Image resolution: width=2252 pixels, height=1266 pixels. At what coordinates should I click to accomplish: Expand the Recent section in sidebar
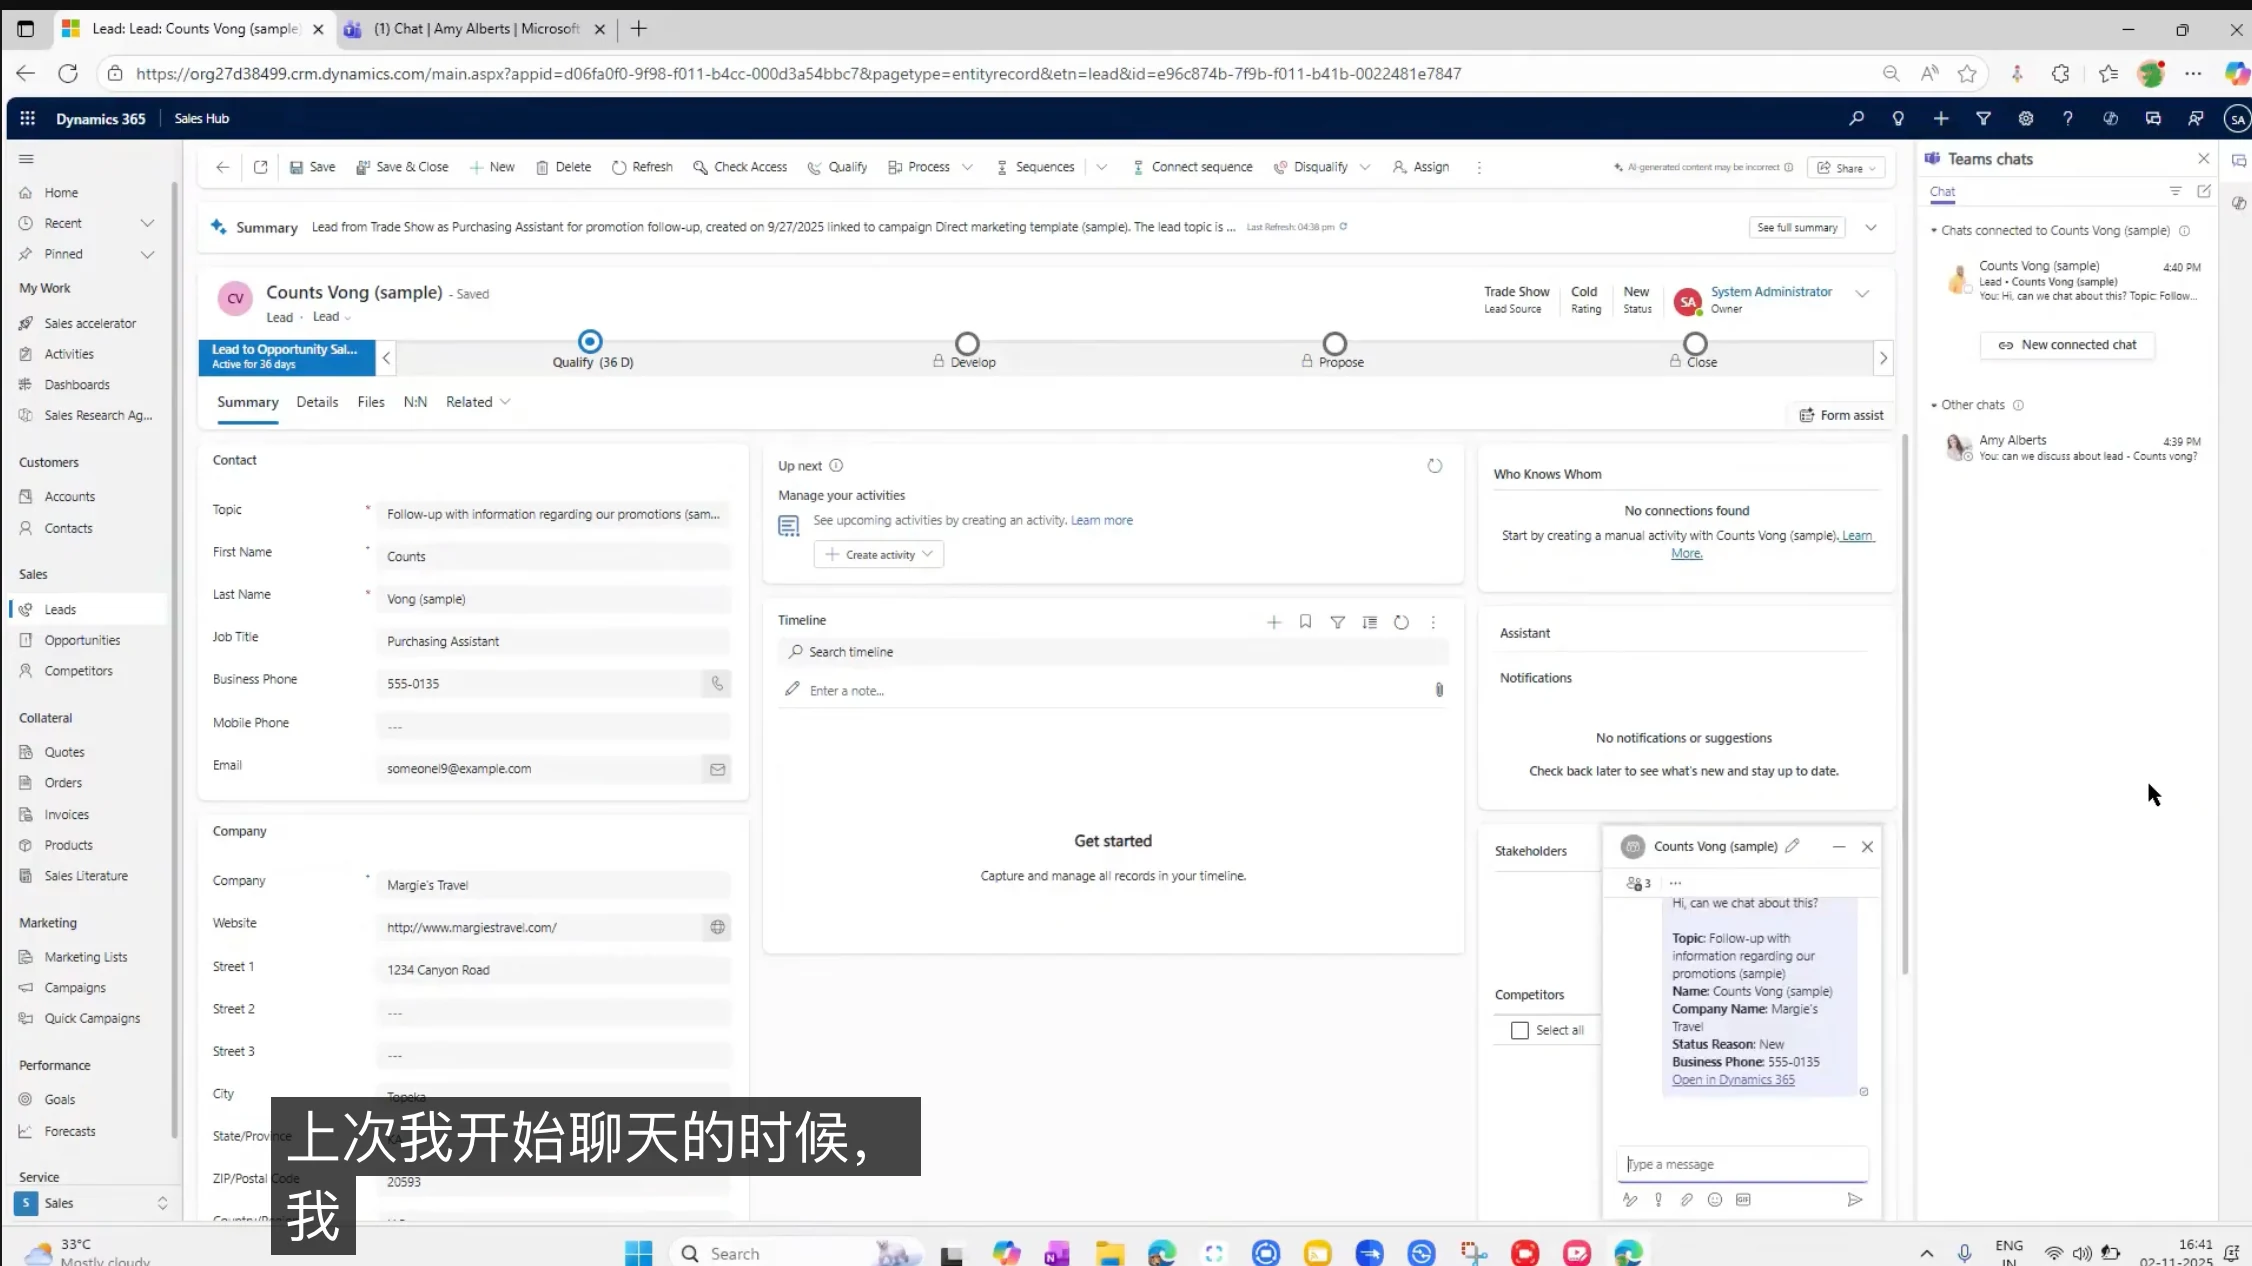147,223
